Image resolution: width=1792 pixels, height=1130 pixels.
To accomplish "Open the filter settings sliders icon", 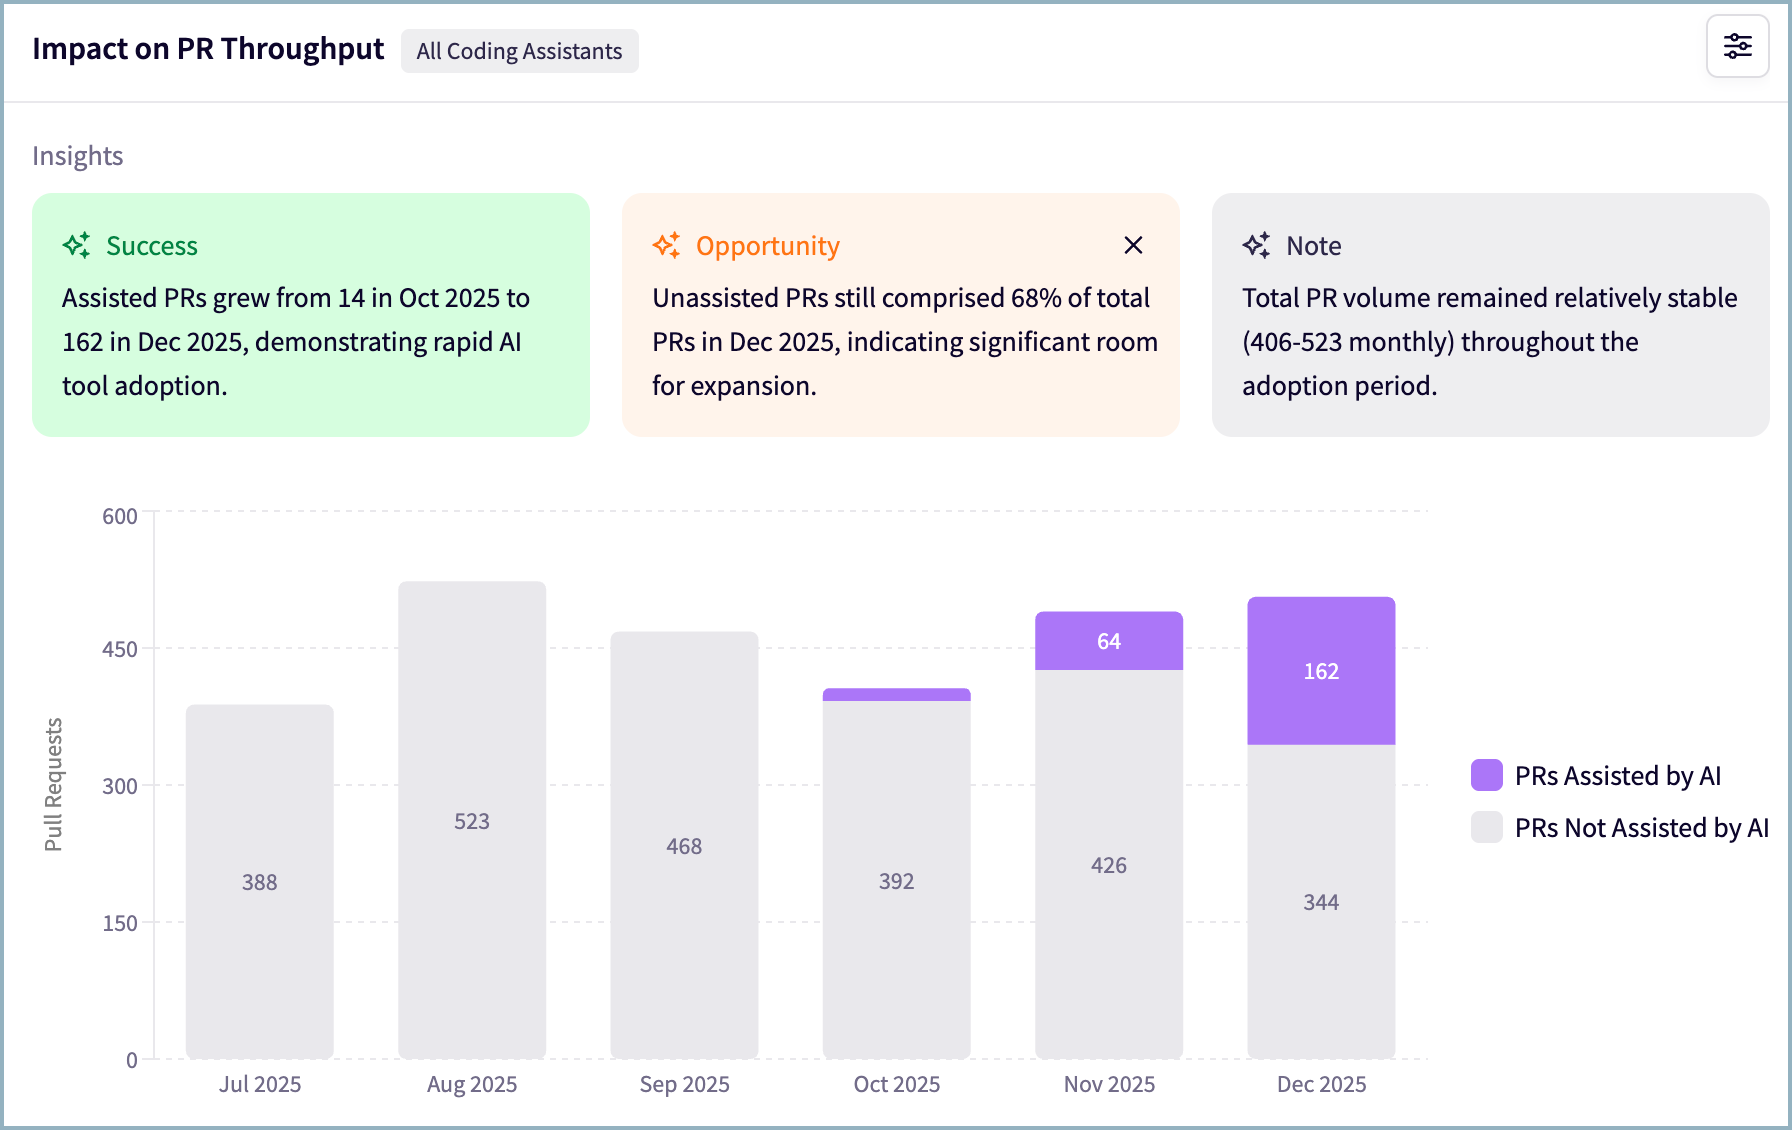I will 1737,46.
